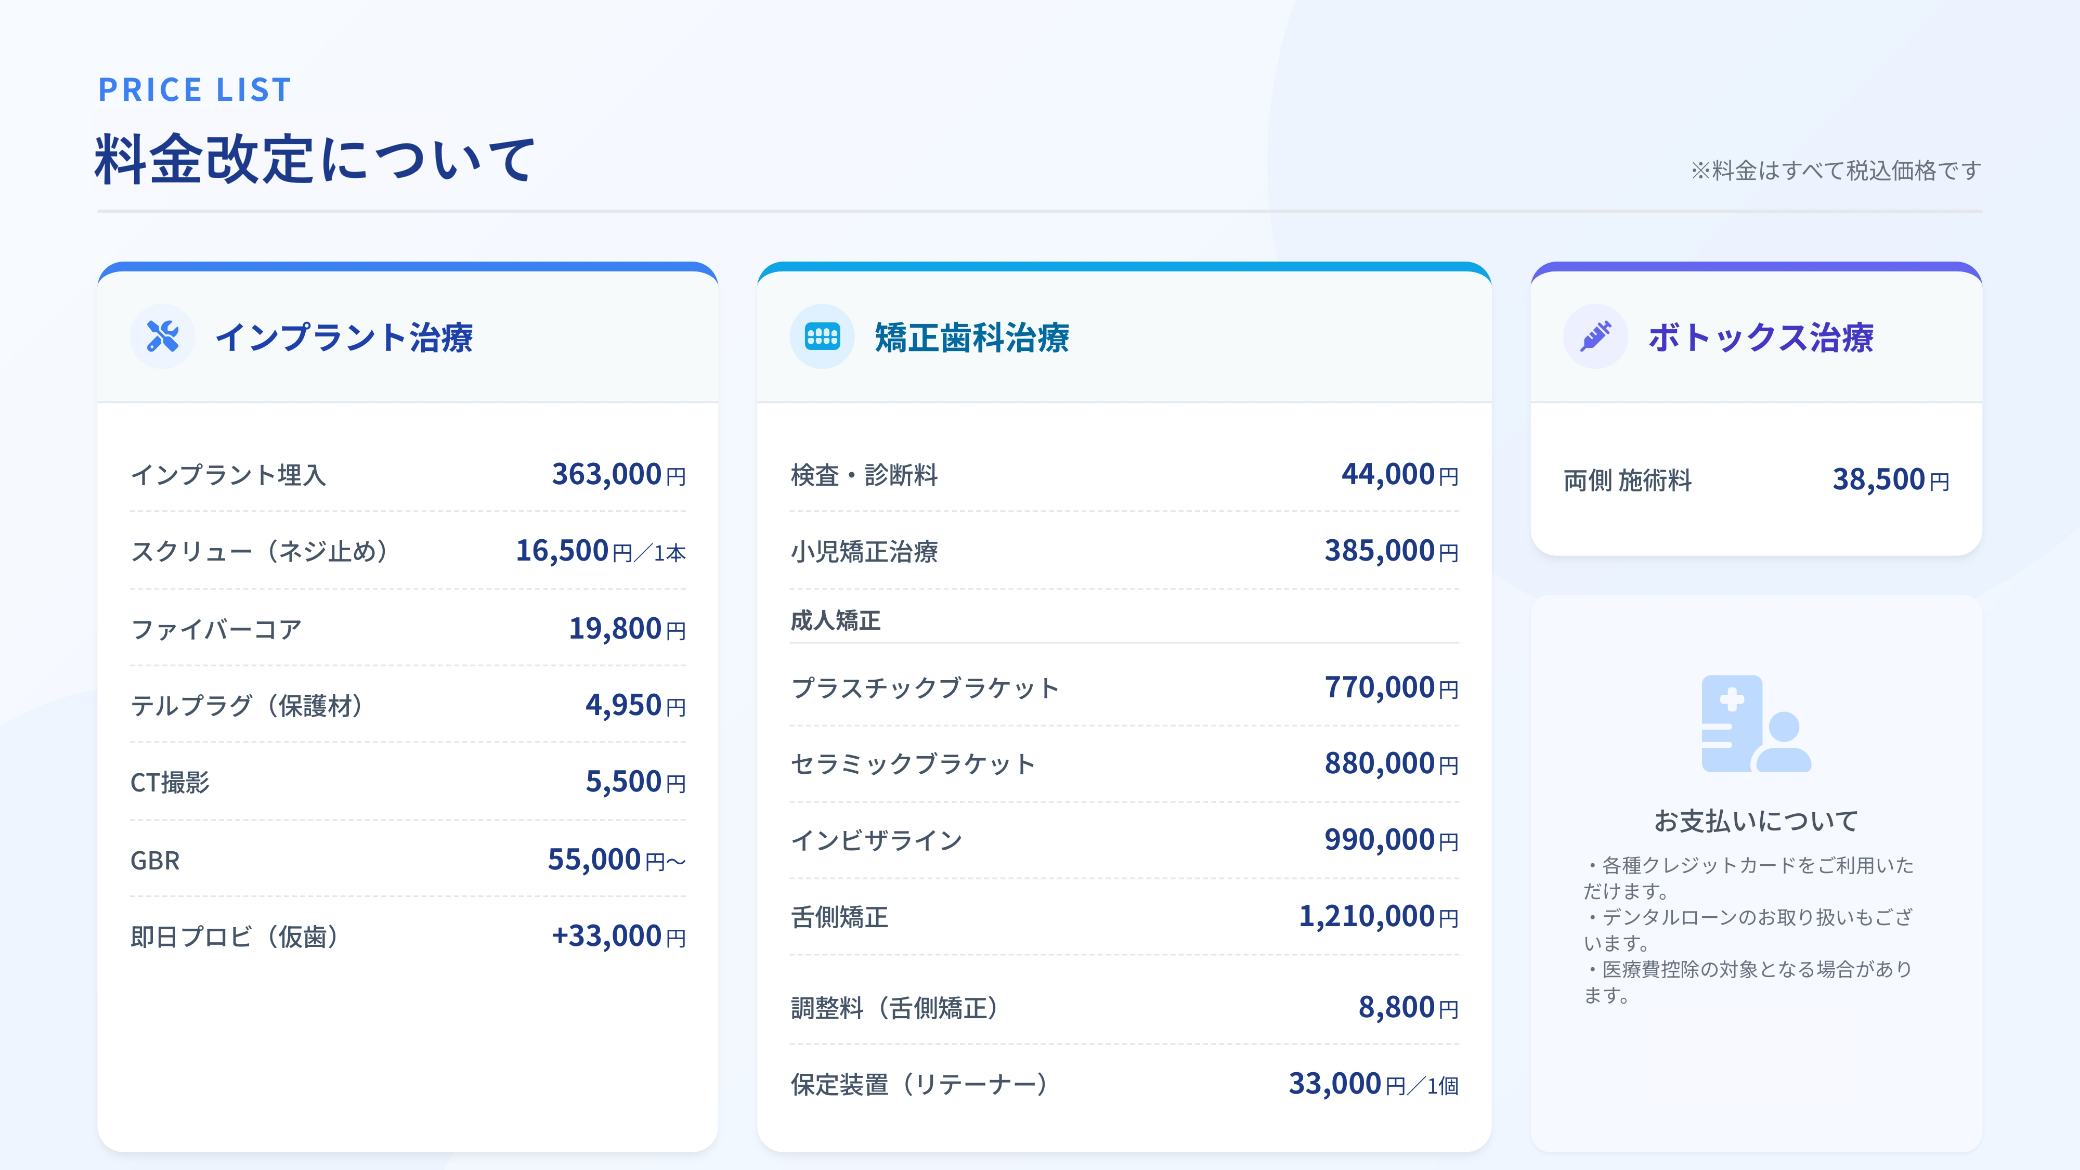Image resolution: width=2080 pixels, height=1170 pixels.
Task: Click the お支払いについて heading
Action: (x=1756, y=821)
